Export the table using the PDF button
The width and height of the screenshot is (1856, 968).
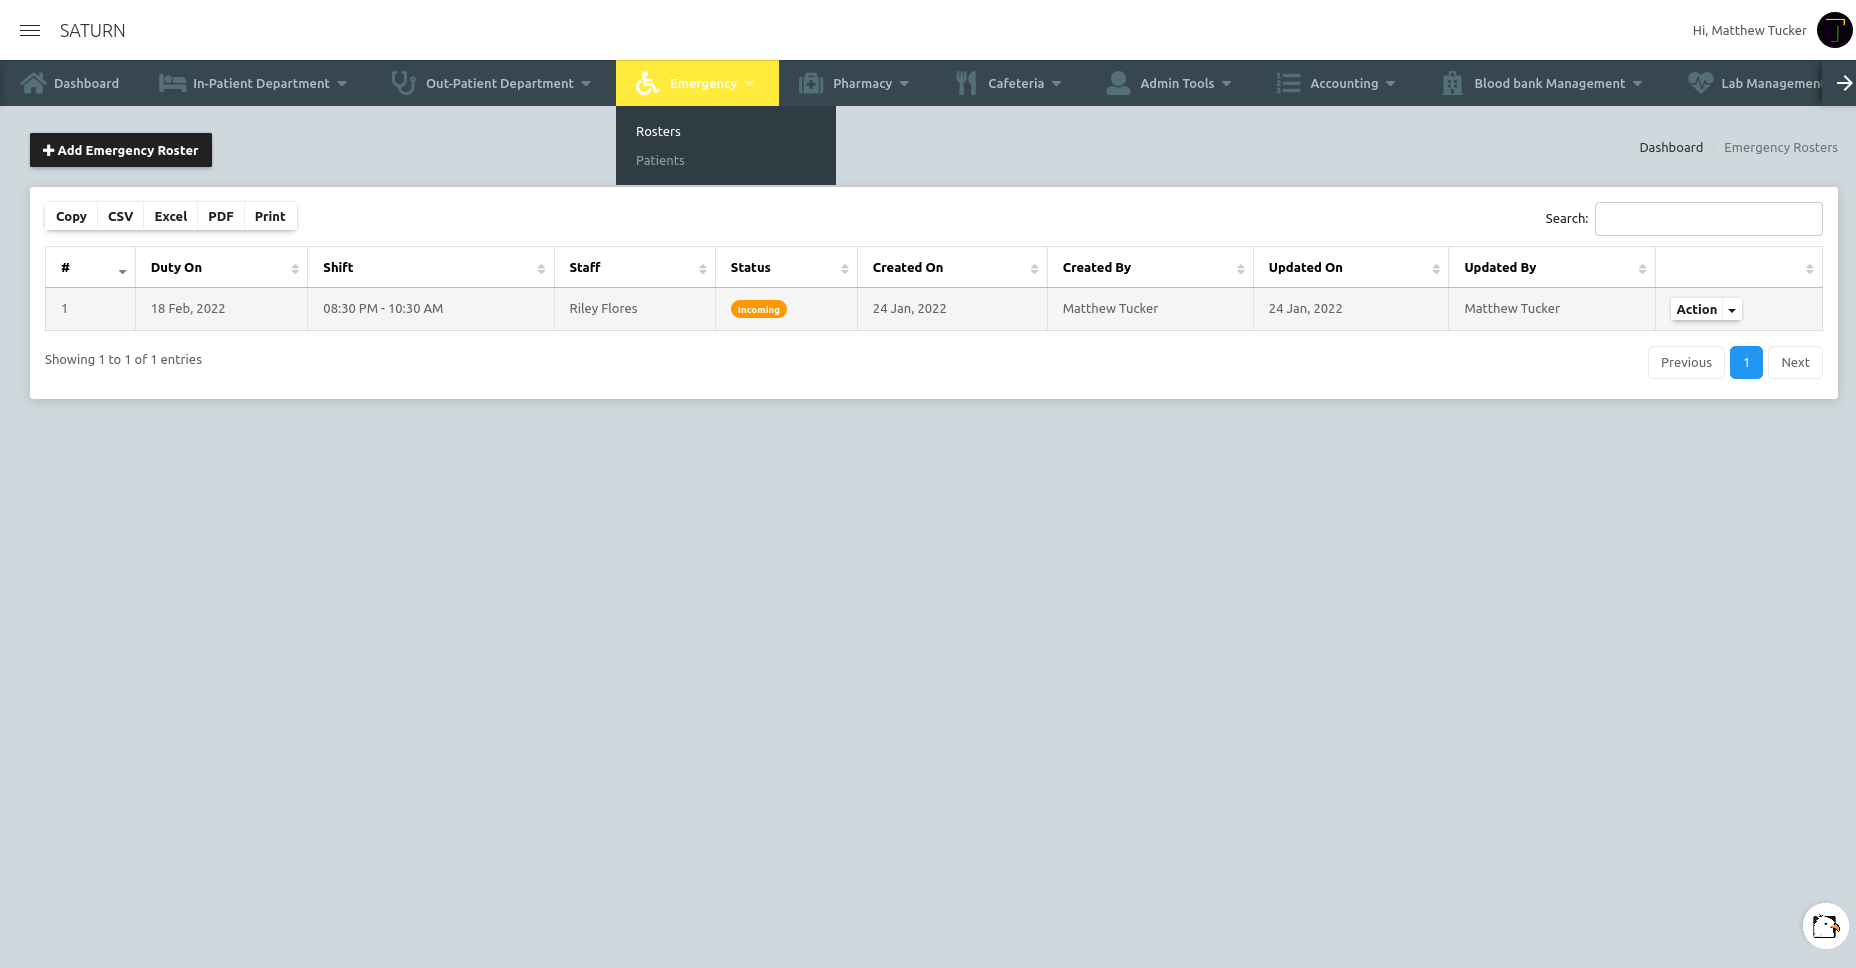pyautogui.click(x=220, y=216)
